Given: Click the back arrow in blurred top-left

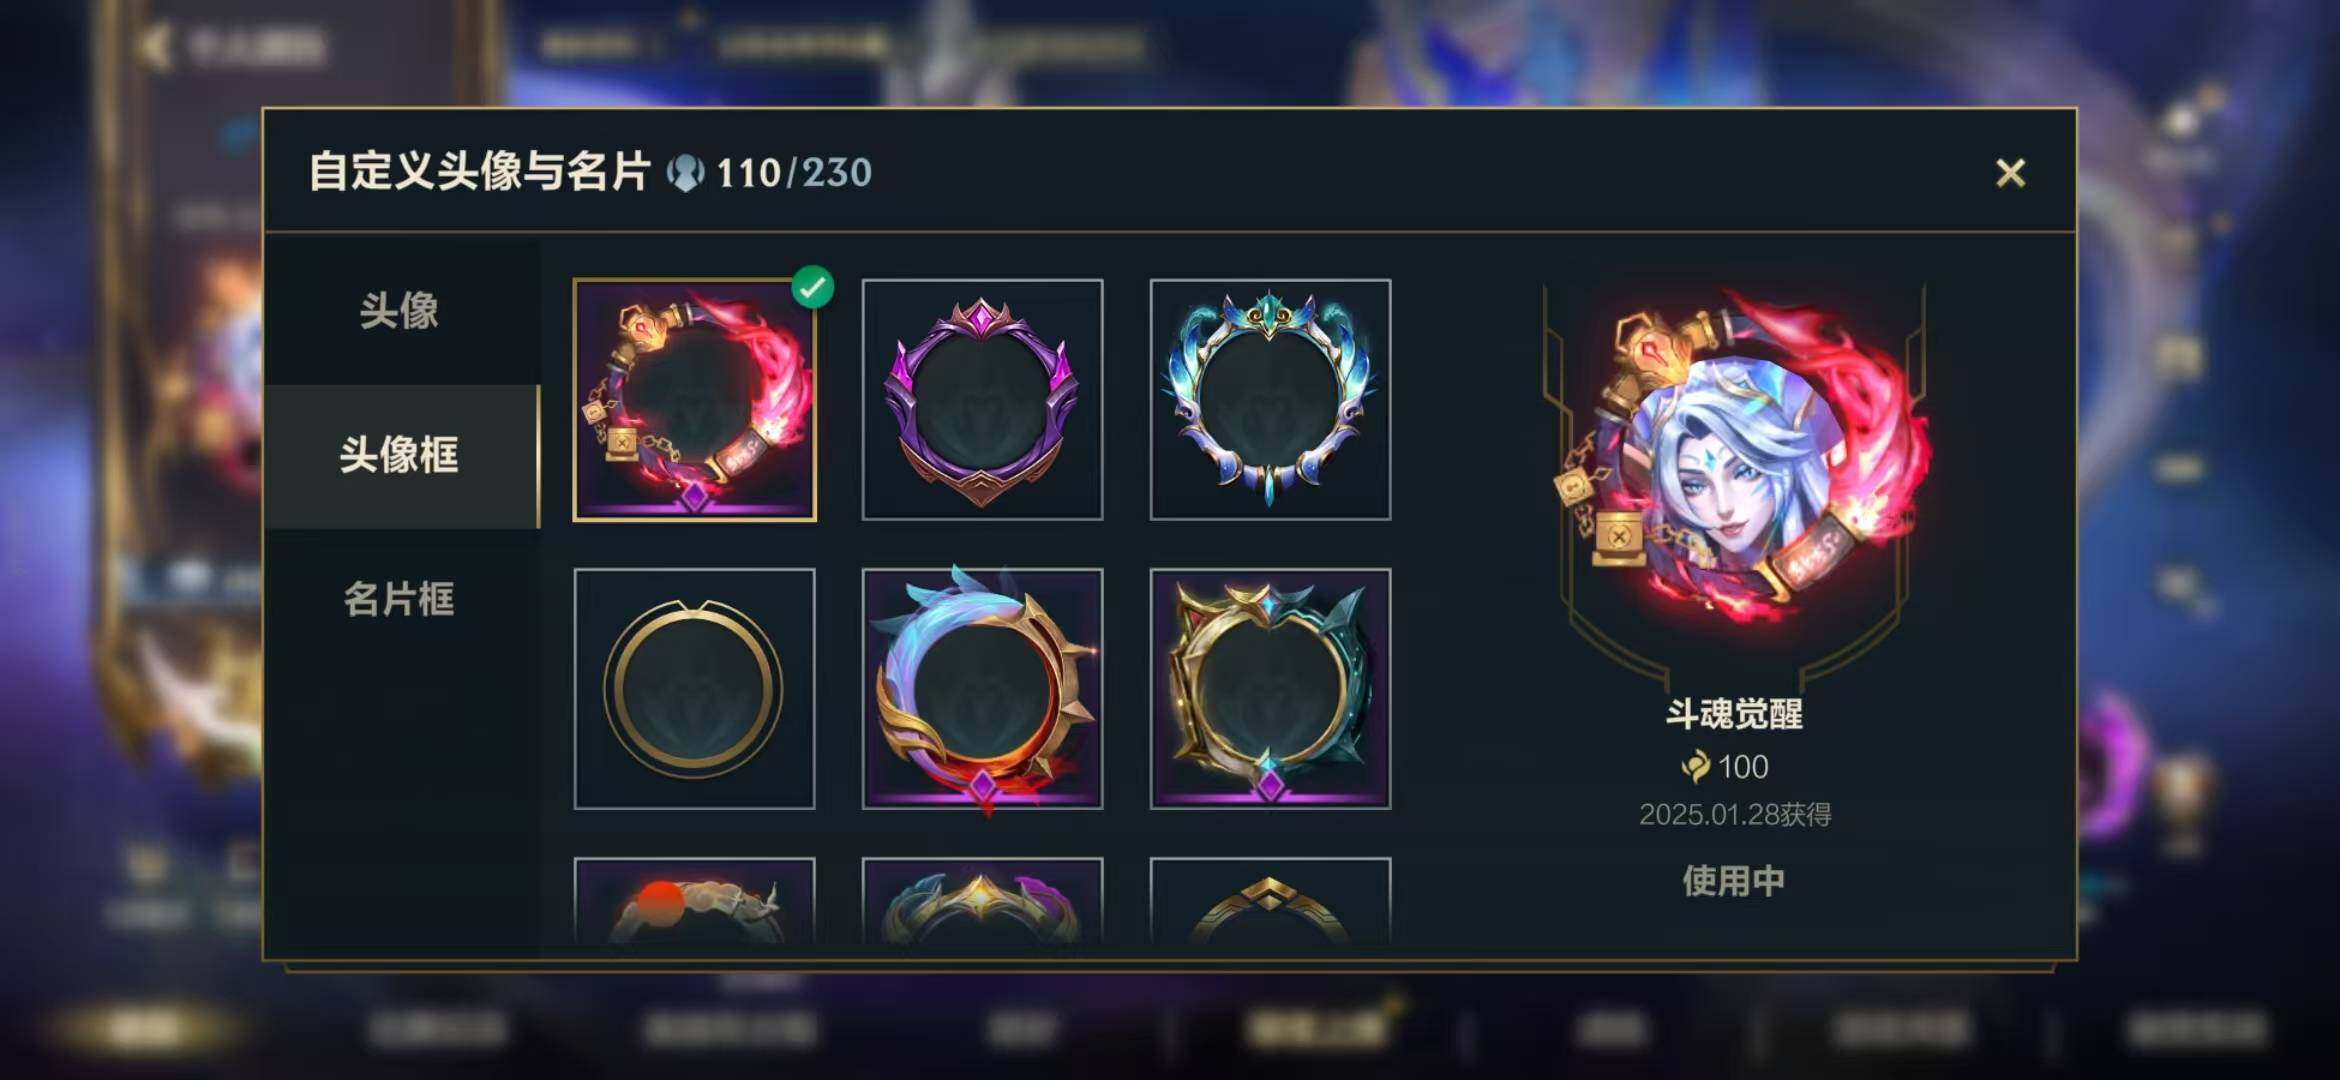Looking at the screenshot, I should 155,45.
